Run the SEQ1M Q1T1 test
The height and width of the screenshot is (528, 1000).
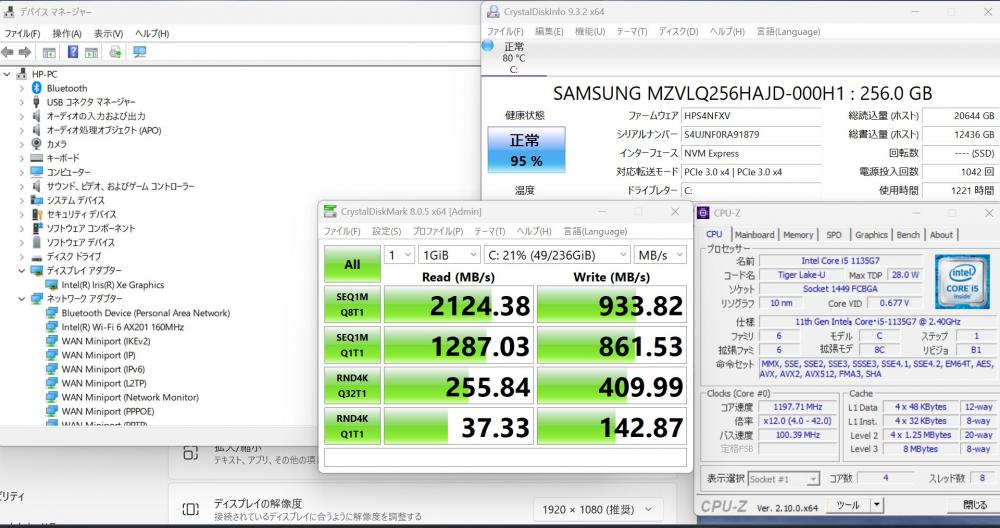point(353,345)
